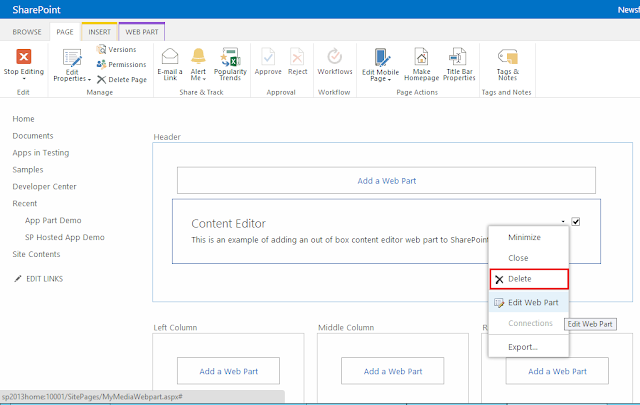Screen dimensions: 640x405
Task: Click Connections in web part menu
Action: (529, 323)
